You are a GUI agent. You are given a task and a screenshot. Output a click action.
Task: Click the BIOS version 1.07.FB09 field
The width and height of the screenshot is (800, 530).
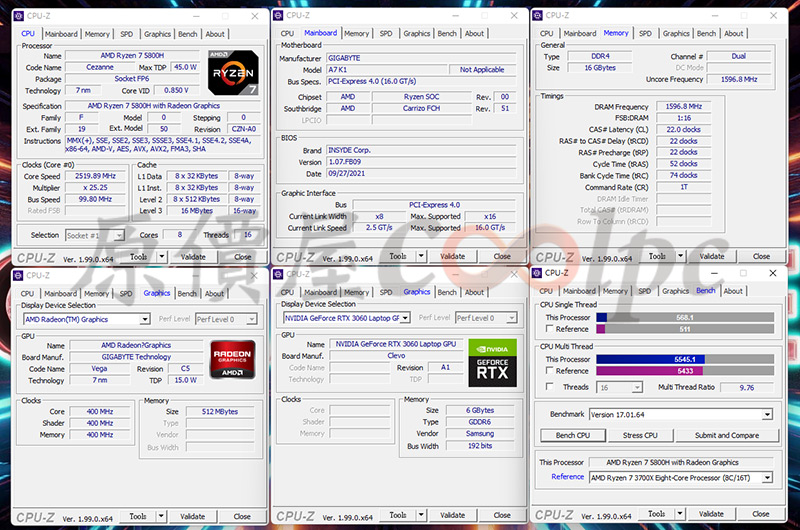(421, 162)
